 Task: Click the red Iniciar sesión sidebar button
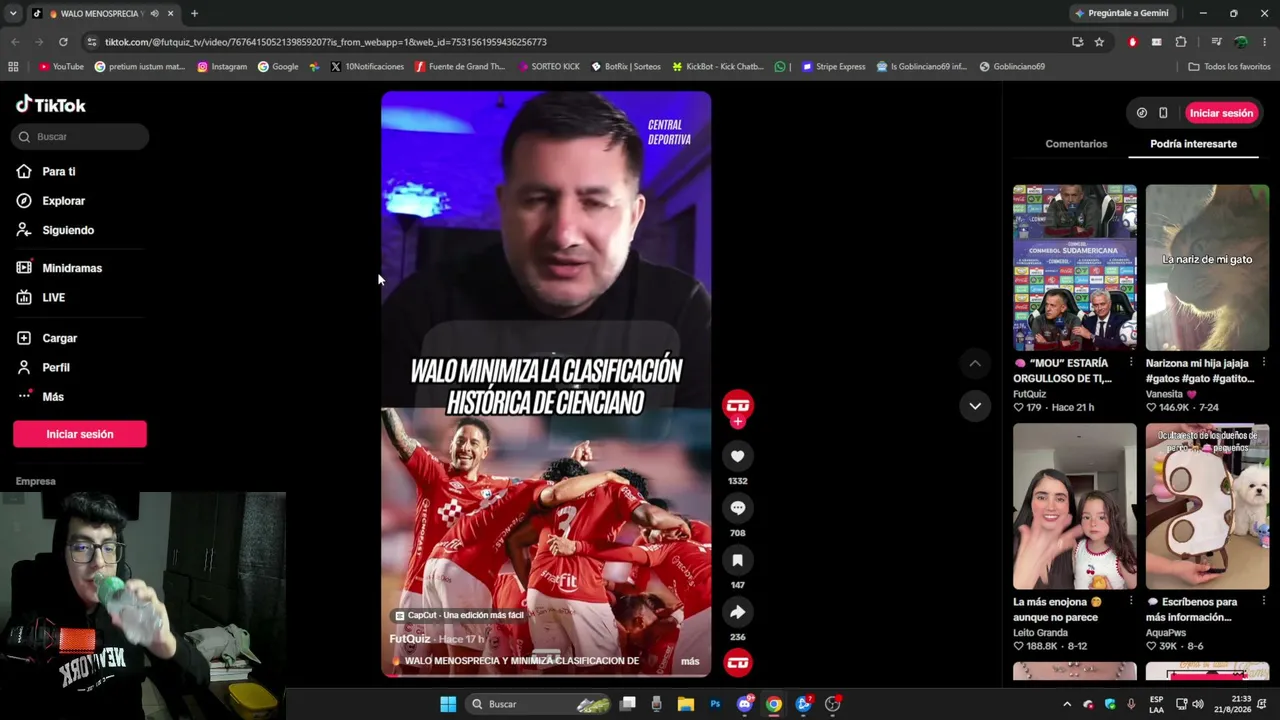click(80, 434)
